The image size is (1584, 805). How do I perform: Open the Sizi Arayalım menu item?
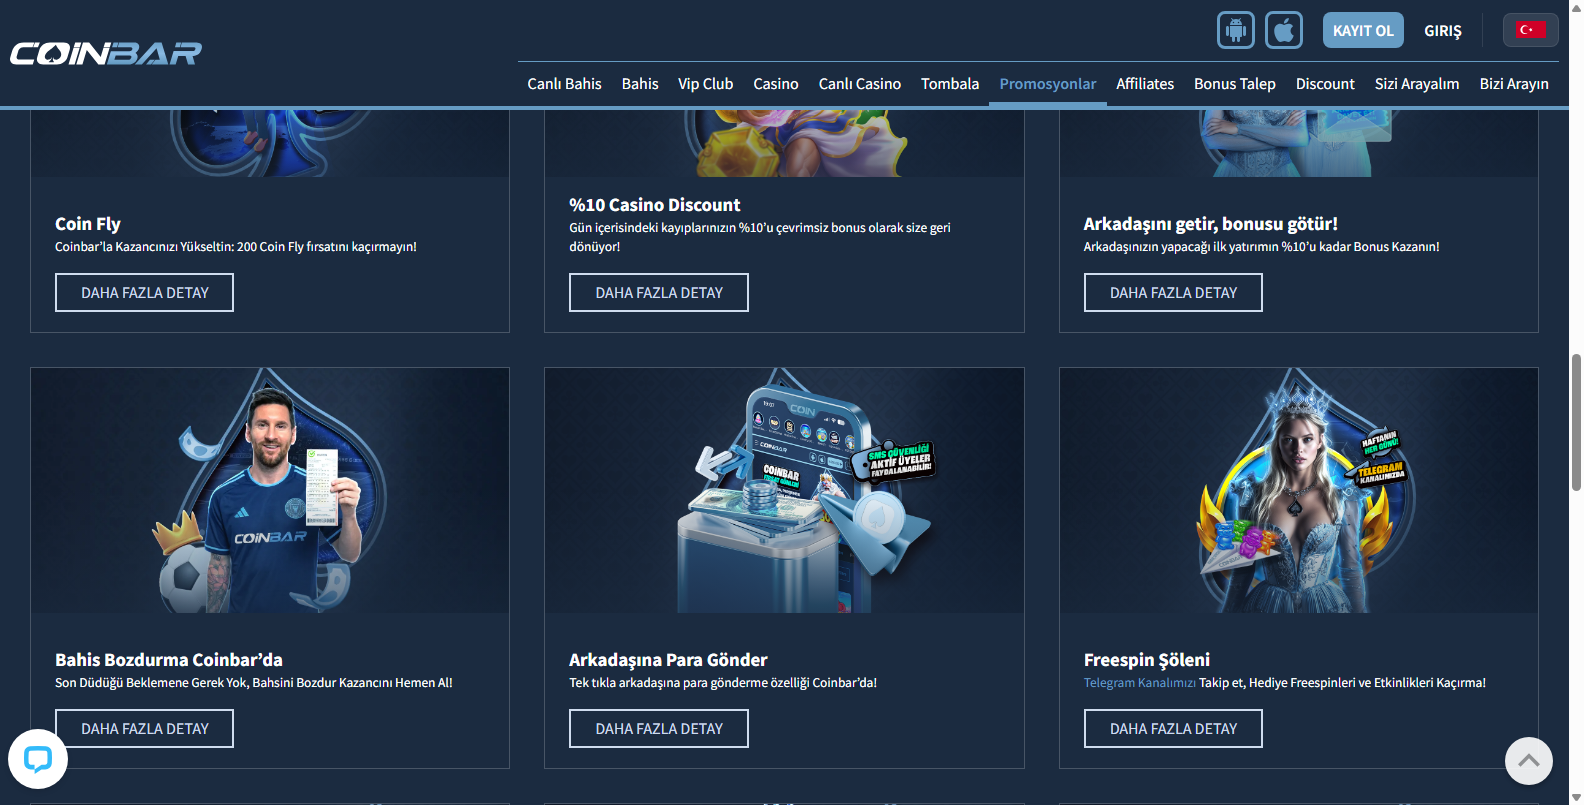click(x=1417, y=84)
